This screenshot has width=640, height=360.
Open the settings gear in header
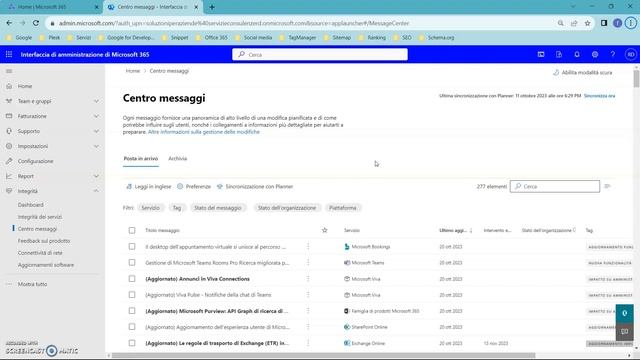pos(595,54)
